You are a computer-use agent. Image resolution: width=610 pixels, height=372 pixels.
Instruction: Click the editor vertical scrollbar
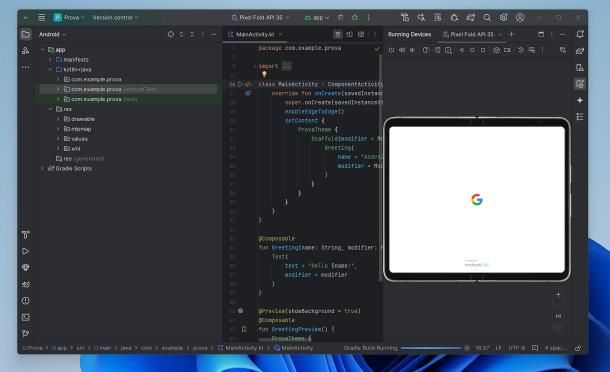[x=380, y=167]
